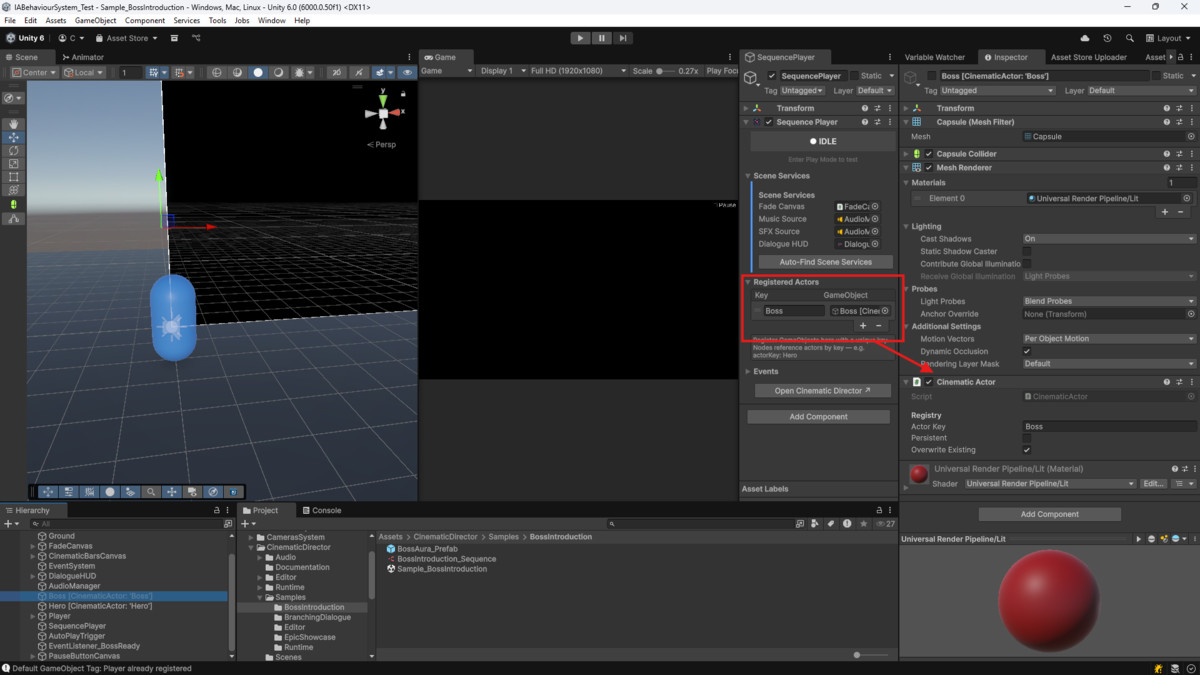Screen dimensions: 1200x675
Task: Click the material Edit button
Action: 1153,484
